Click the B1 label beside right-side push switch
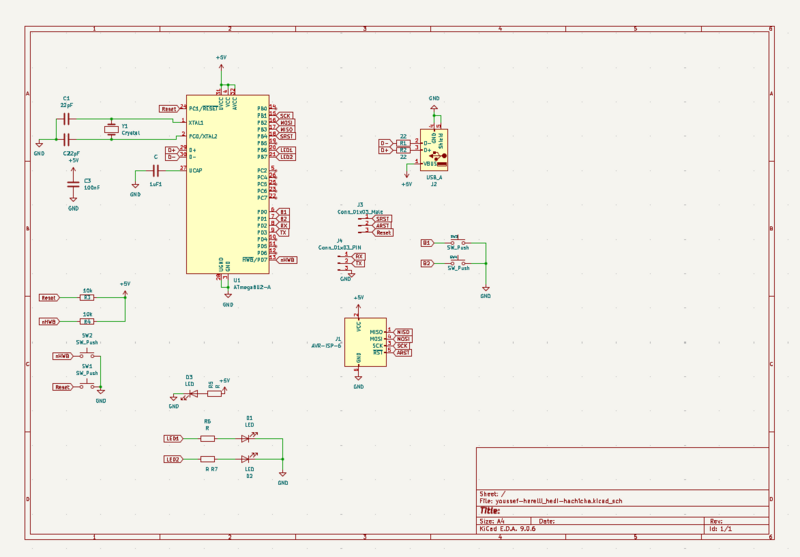Viewport: 800px width, 557px height. coord(427,243)
